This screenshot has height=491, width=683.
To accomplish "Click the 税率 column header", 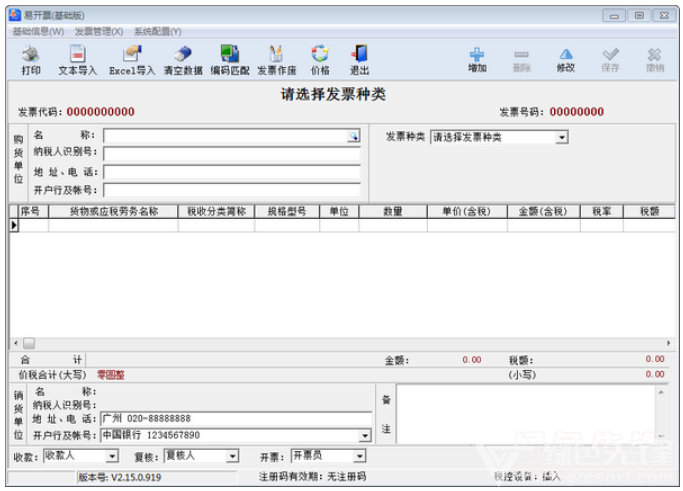I will (x=602, y=211).
